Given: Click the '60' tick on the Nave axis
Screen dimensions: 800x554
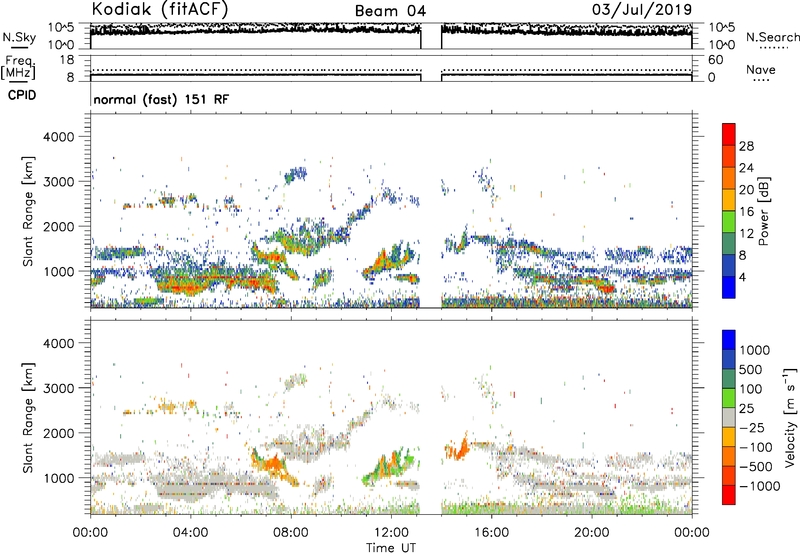Looking at the screenshot, I should coord(715,60).
